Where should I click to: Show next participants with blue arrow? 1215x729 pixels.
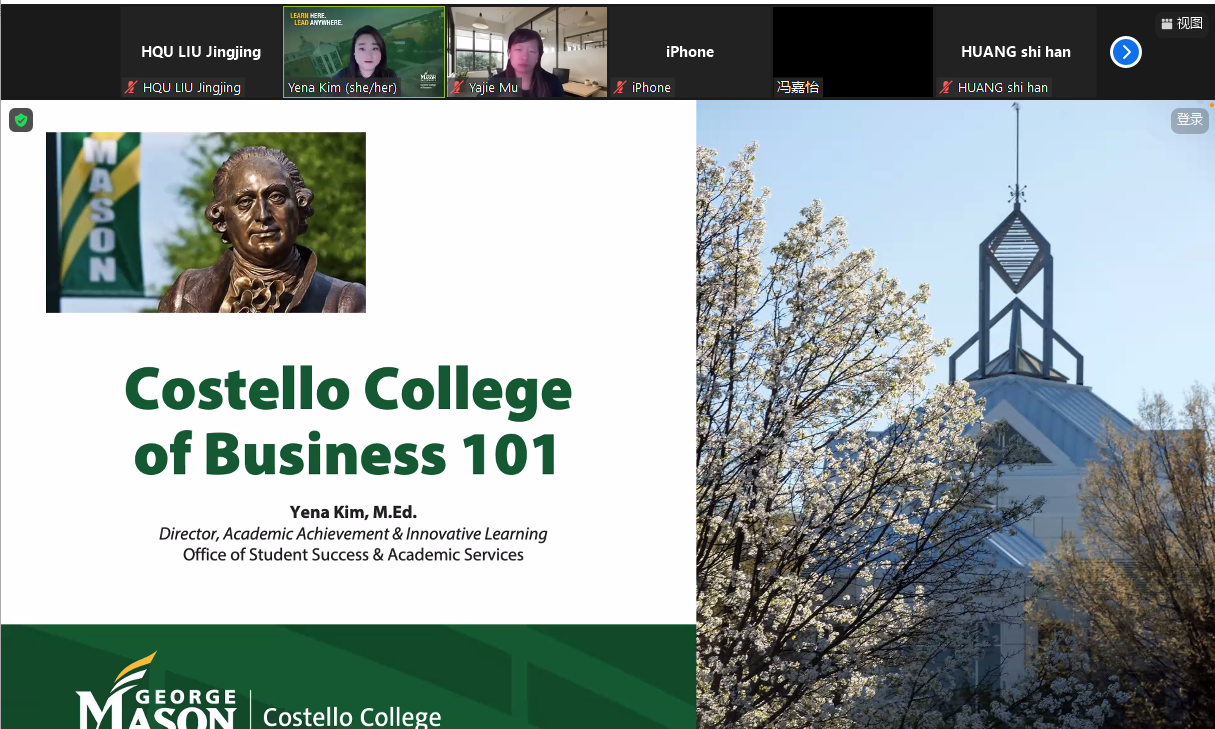(1125, 52)
